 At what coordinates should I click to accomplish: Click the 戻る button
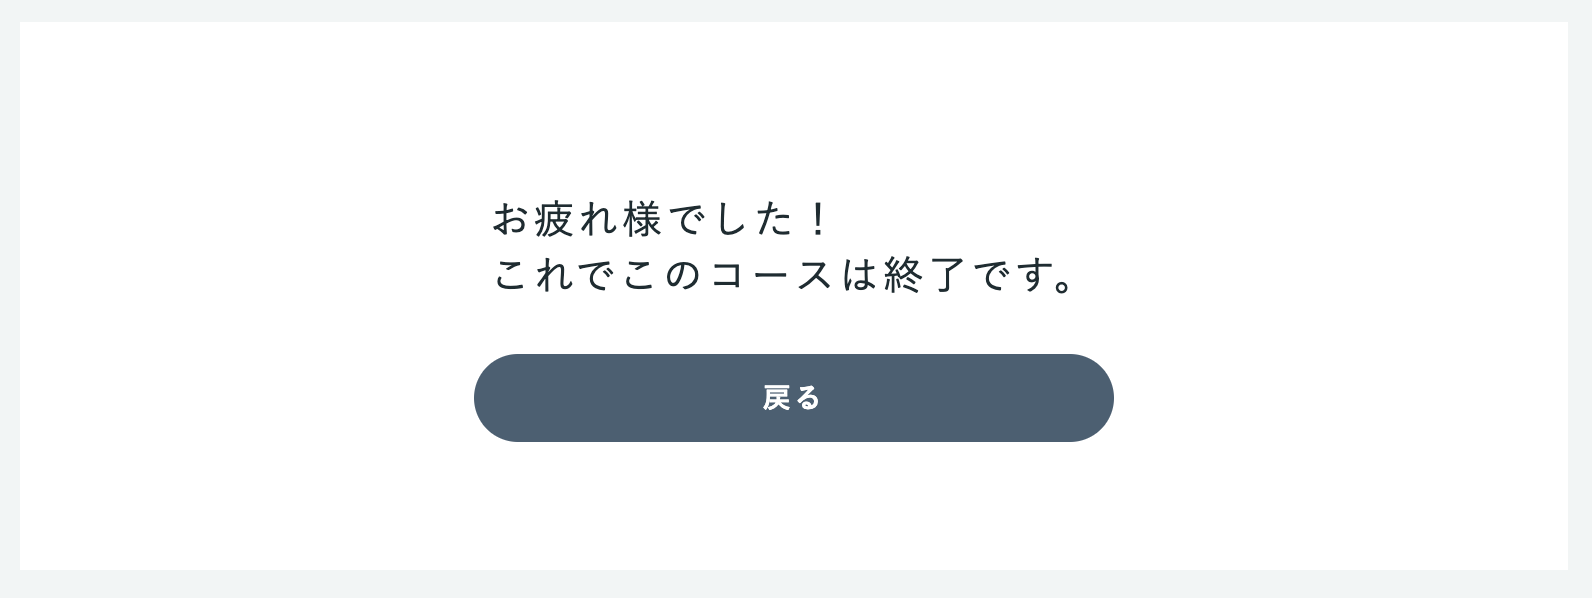[x=793, y=398]
